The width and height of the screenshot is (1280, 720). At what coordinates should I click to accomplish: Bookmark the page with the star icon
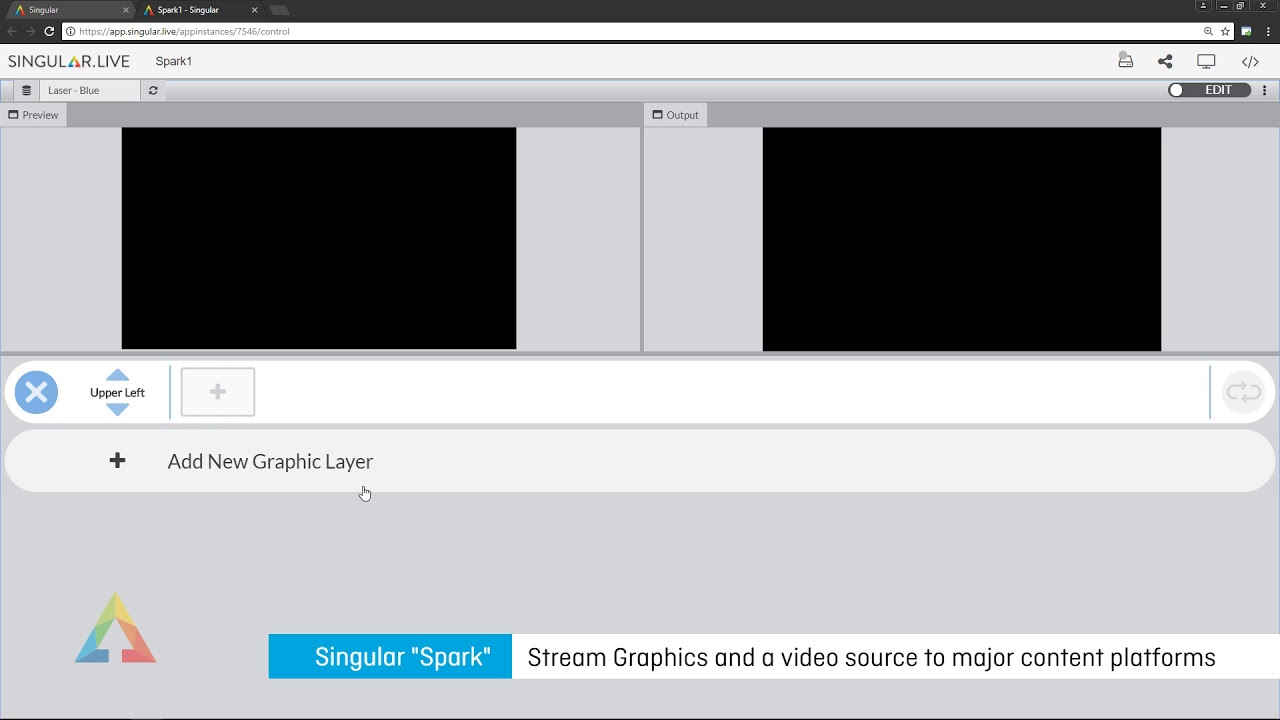pos(1225,31)
